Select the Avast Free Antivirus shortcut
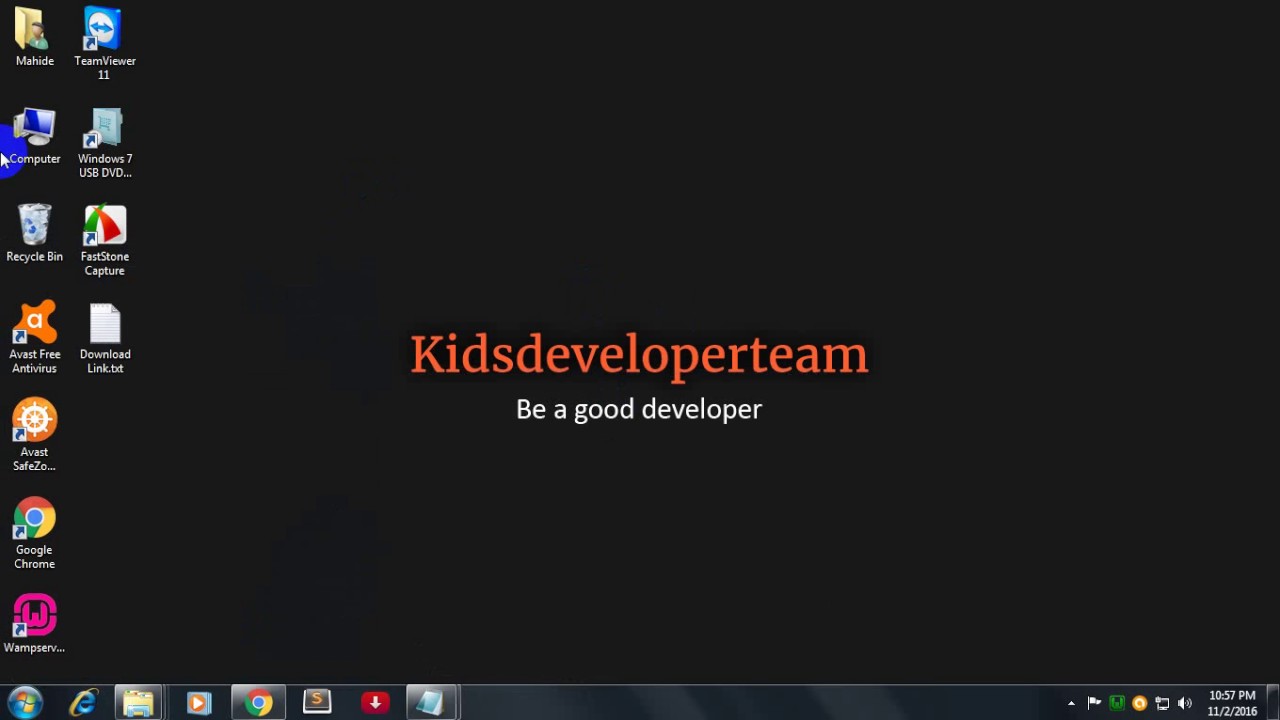Screen dimensions: 1280x720 (x=34, y=338)
